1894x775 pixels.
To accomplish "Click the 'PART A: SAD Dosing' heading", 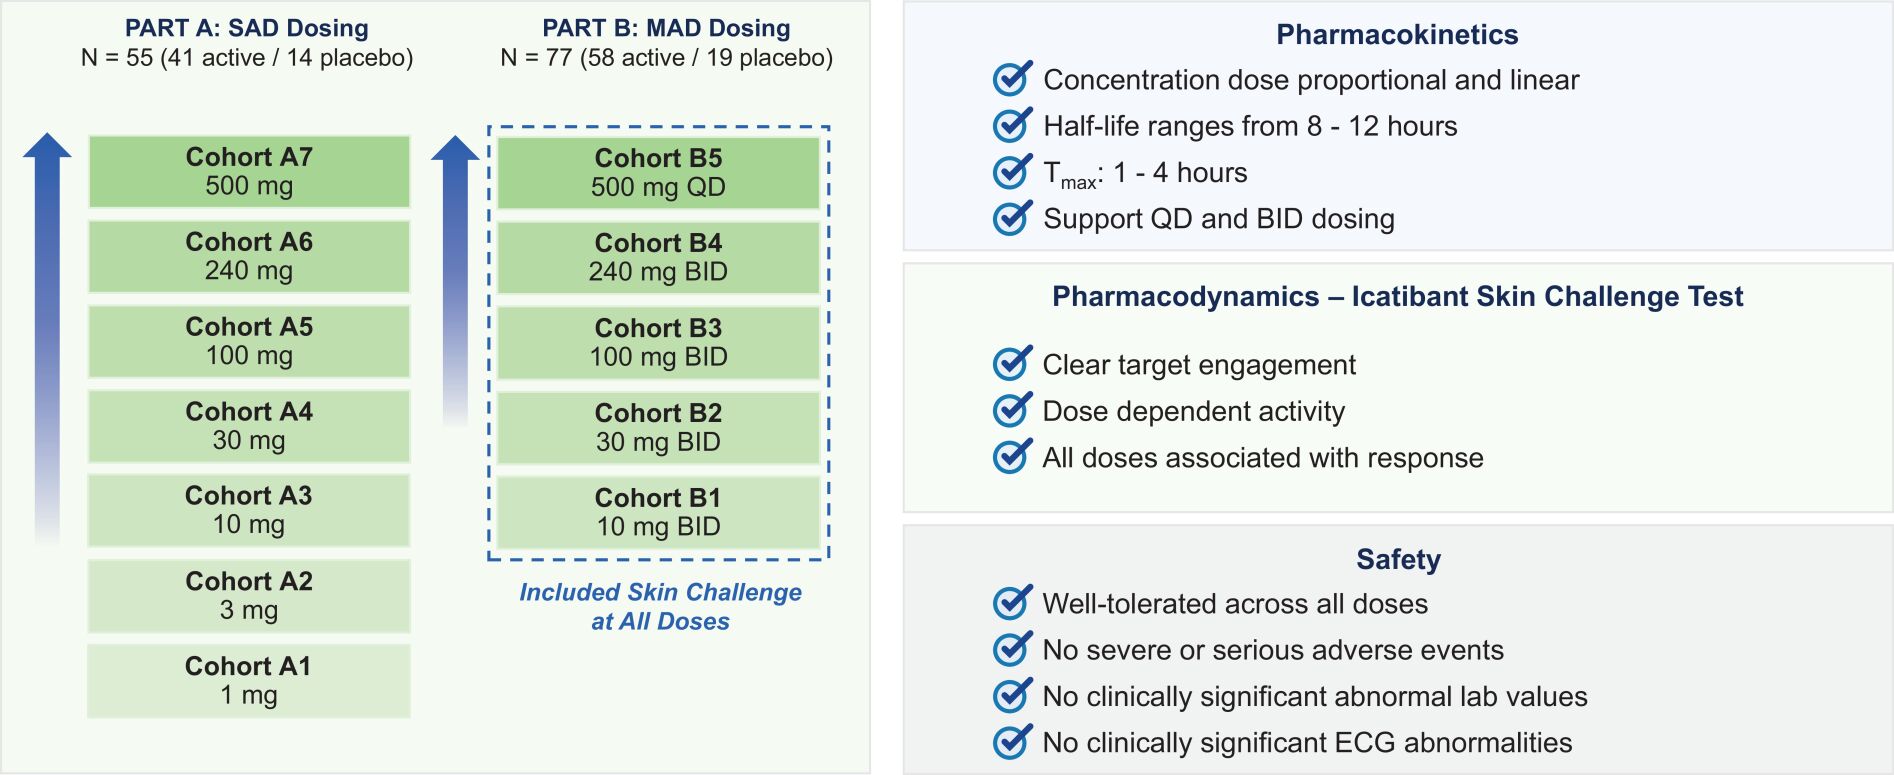I will (x=246, y=28).
